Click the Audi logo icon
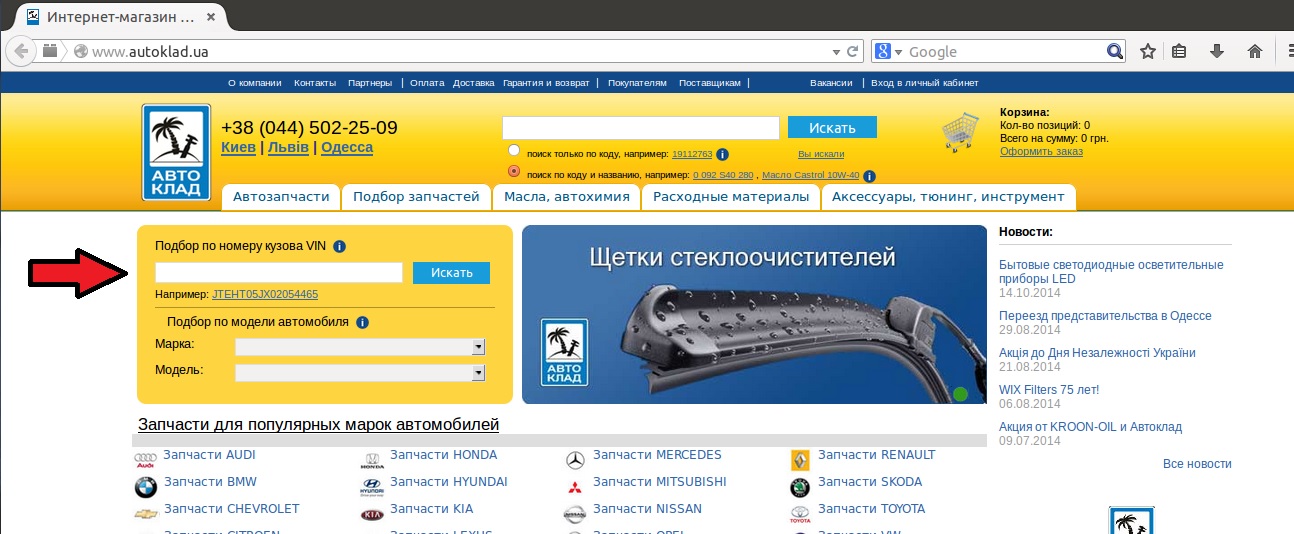 [x=146, y=460]
